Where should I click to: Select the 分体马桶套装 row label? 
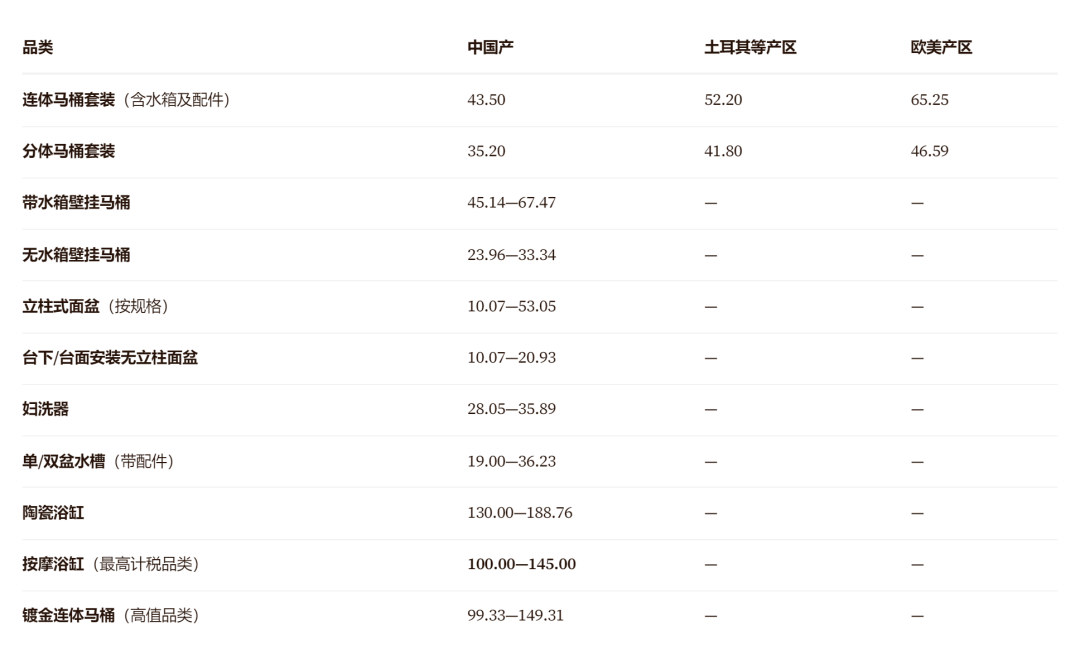(x=68, y=152)
